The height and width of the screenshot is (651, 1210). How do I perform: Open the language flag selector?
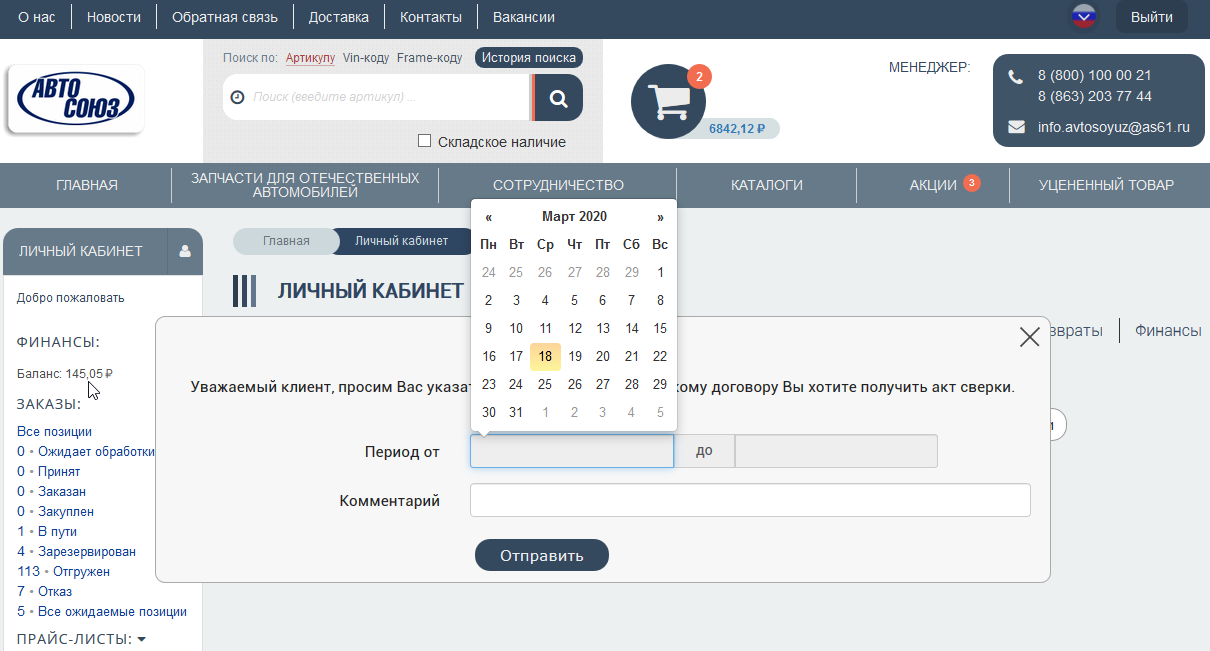coord(1084,17)
